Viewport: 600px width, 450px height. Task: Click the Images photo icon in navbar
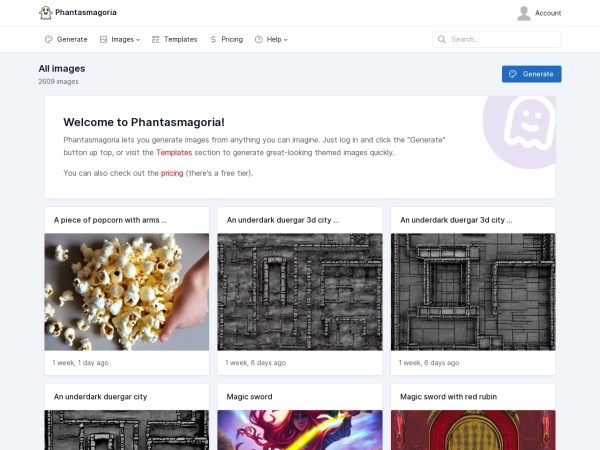(103, 39)
